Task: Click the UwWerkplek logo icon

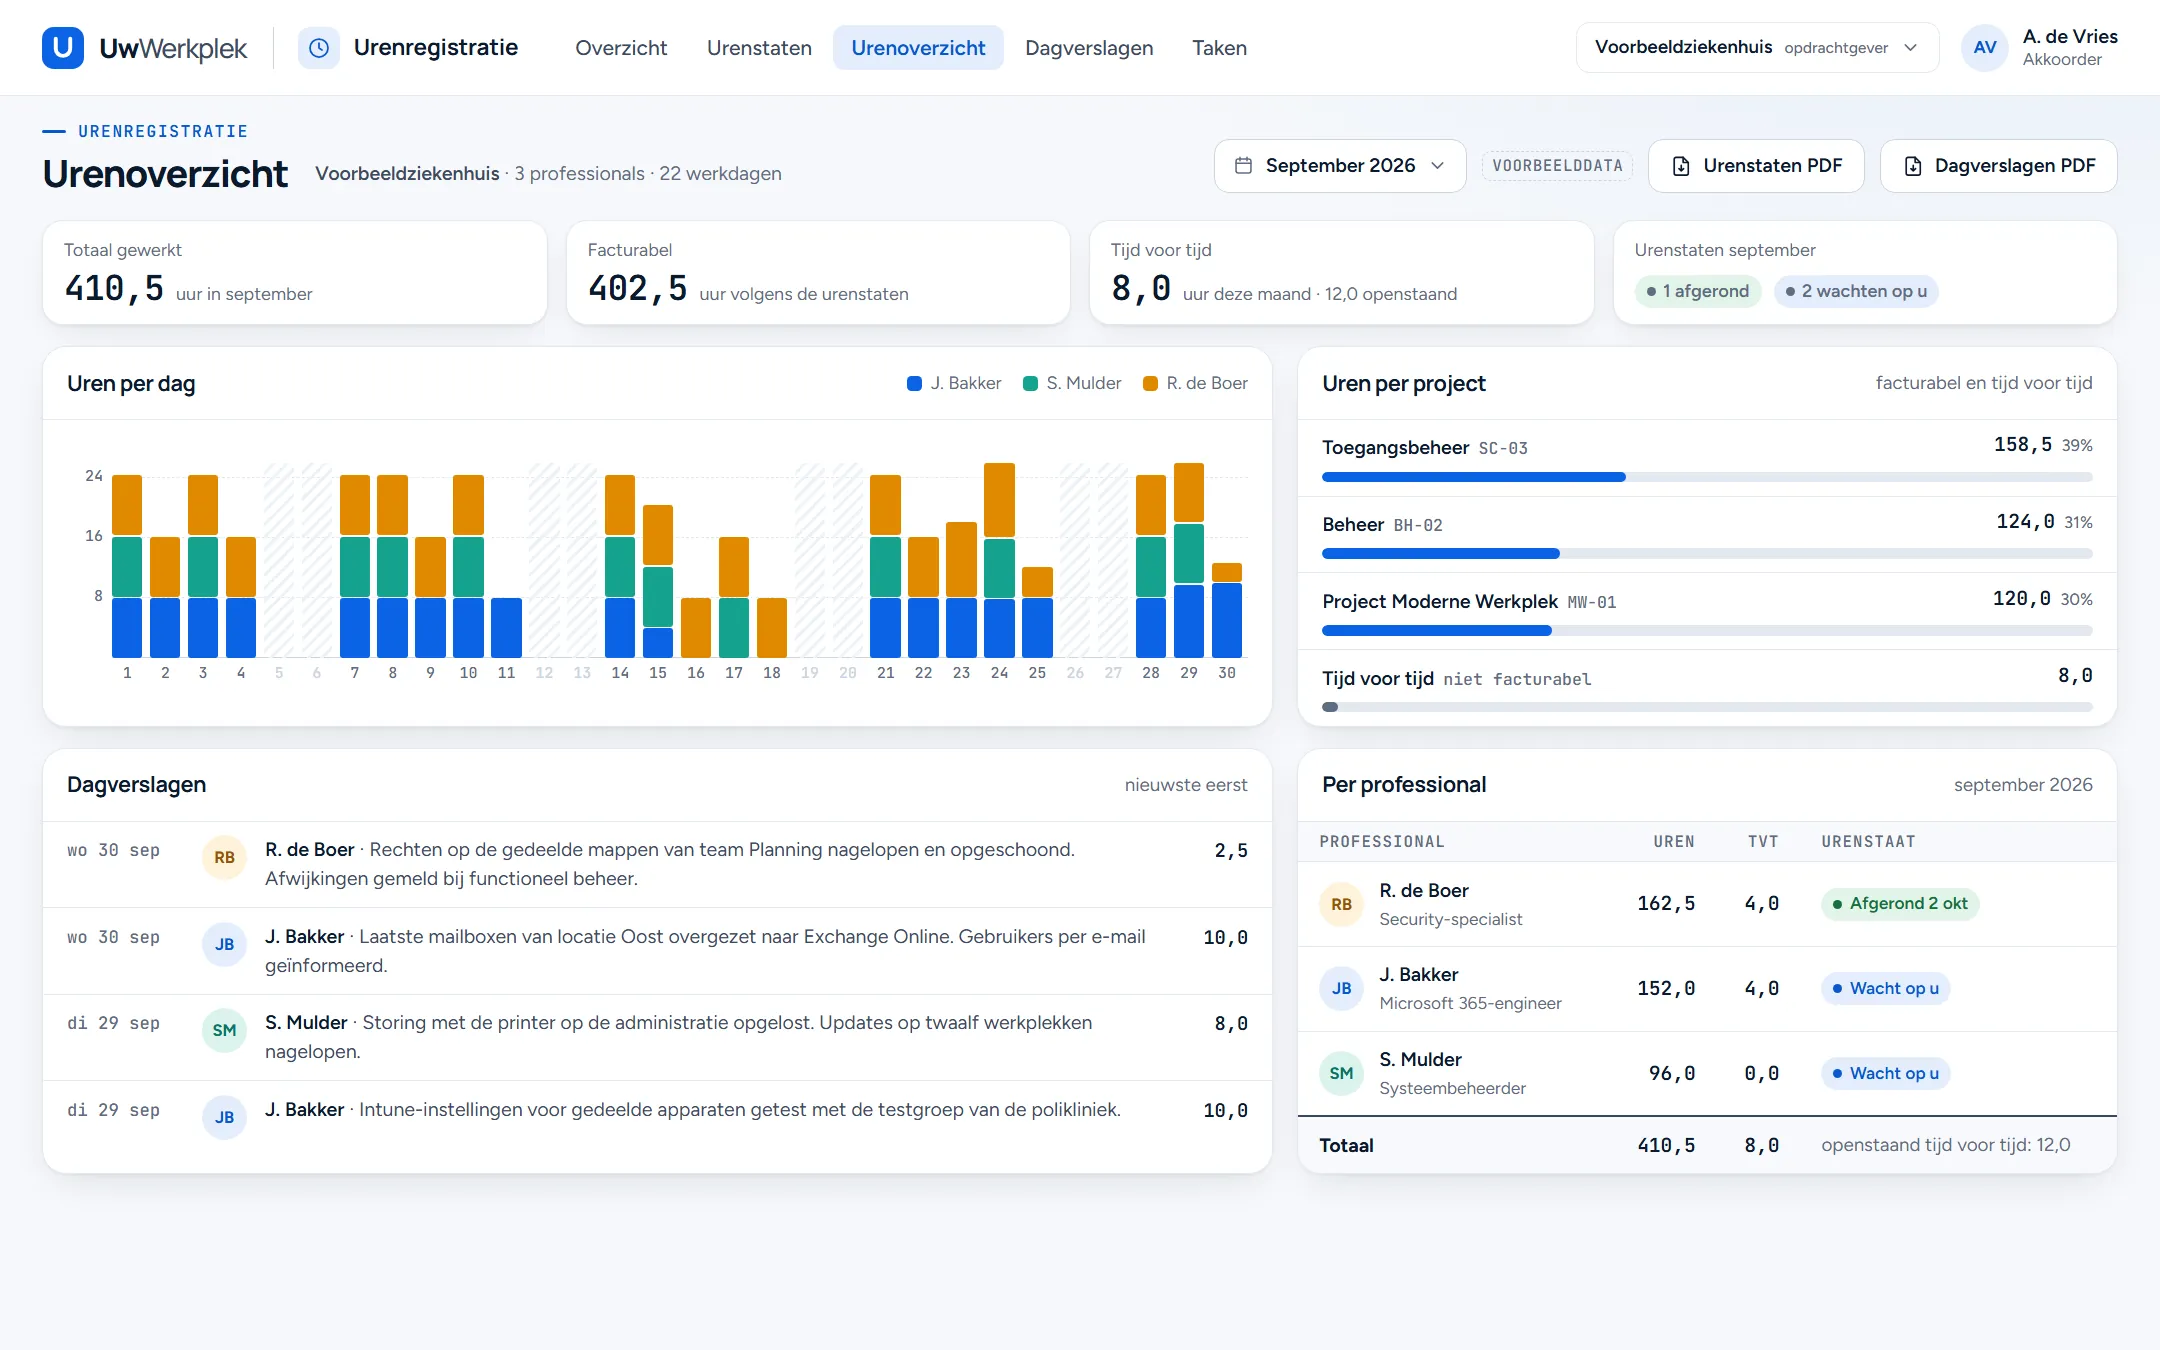Action: pos(63,48)
